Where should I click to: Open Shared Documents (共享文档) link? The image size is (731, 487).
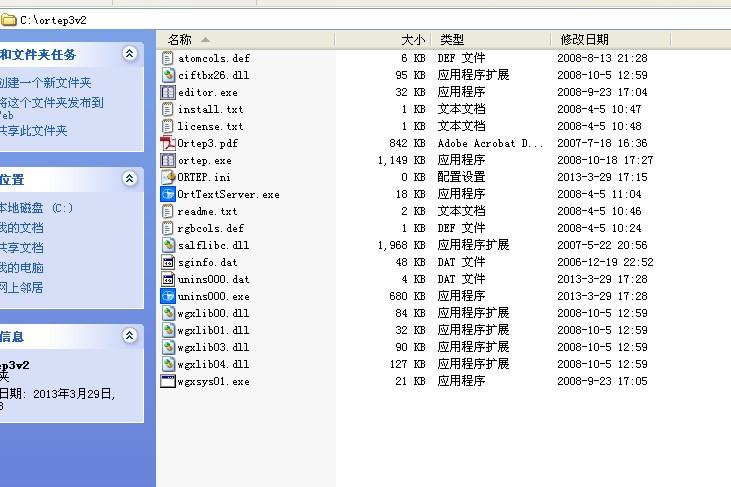click(21, 248)
